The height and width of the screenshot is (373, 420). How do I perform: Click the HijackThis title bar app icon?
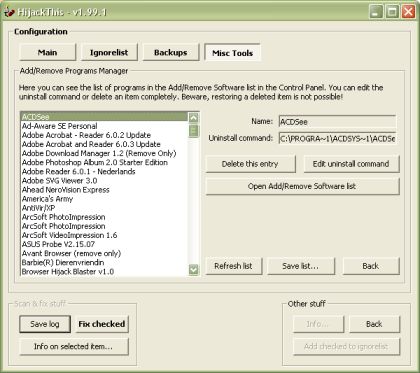(9, 12)
